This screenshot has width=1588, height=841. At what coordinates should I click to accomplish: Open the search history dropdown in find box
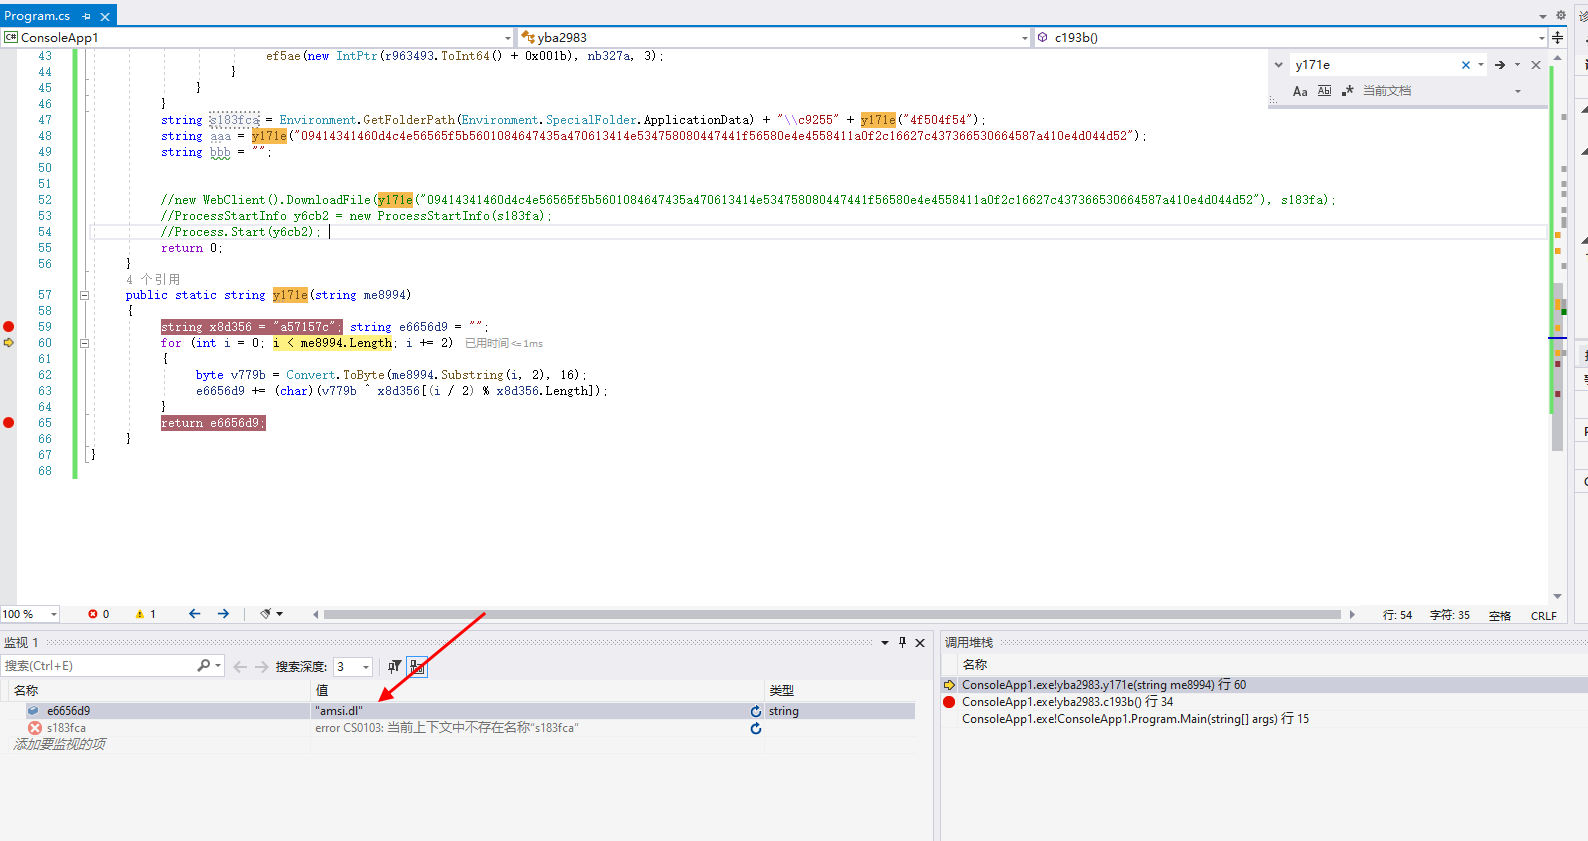(x=1481, y=65)
